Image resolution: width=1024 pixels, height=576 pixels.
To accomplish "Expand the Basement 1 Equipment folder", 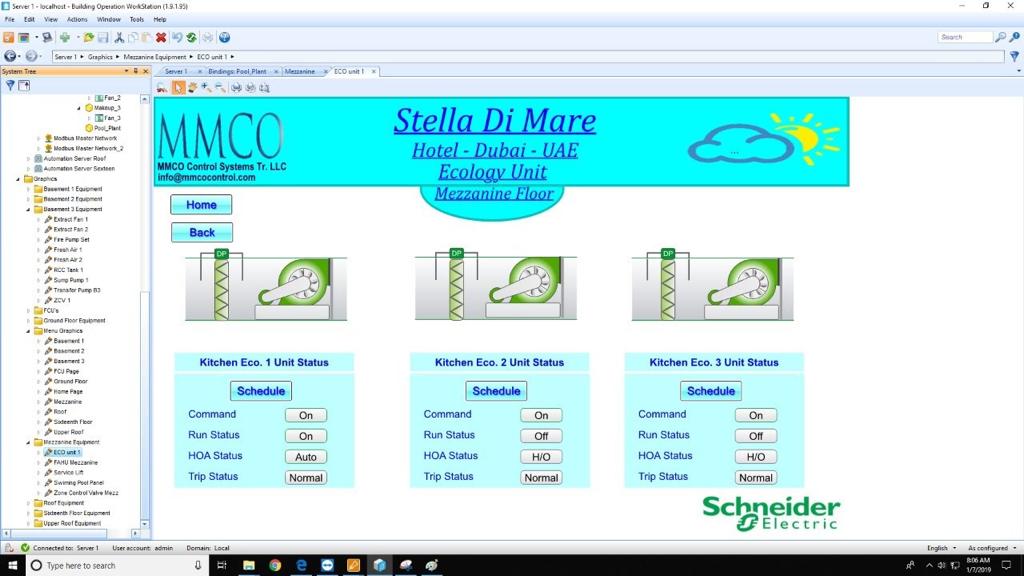I will pyautogui.click(x=29, y=189).
